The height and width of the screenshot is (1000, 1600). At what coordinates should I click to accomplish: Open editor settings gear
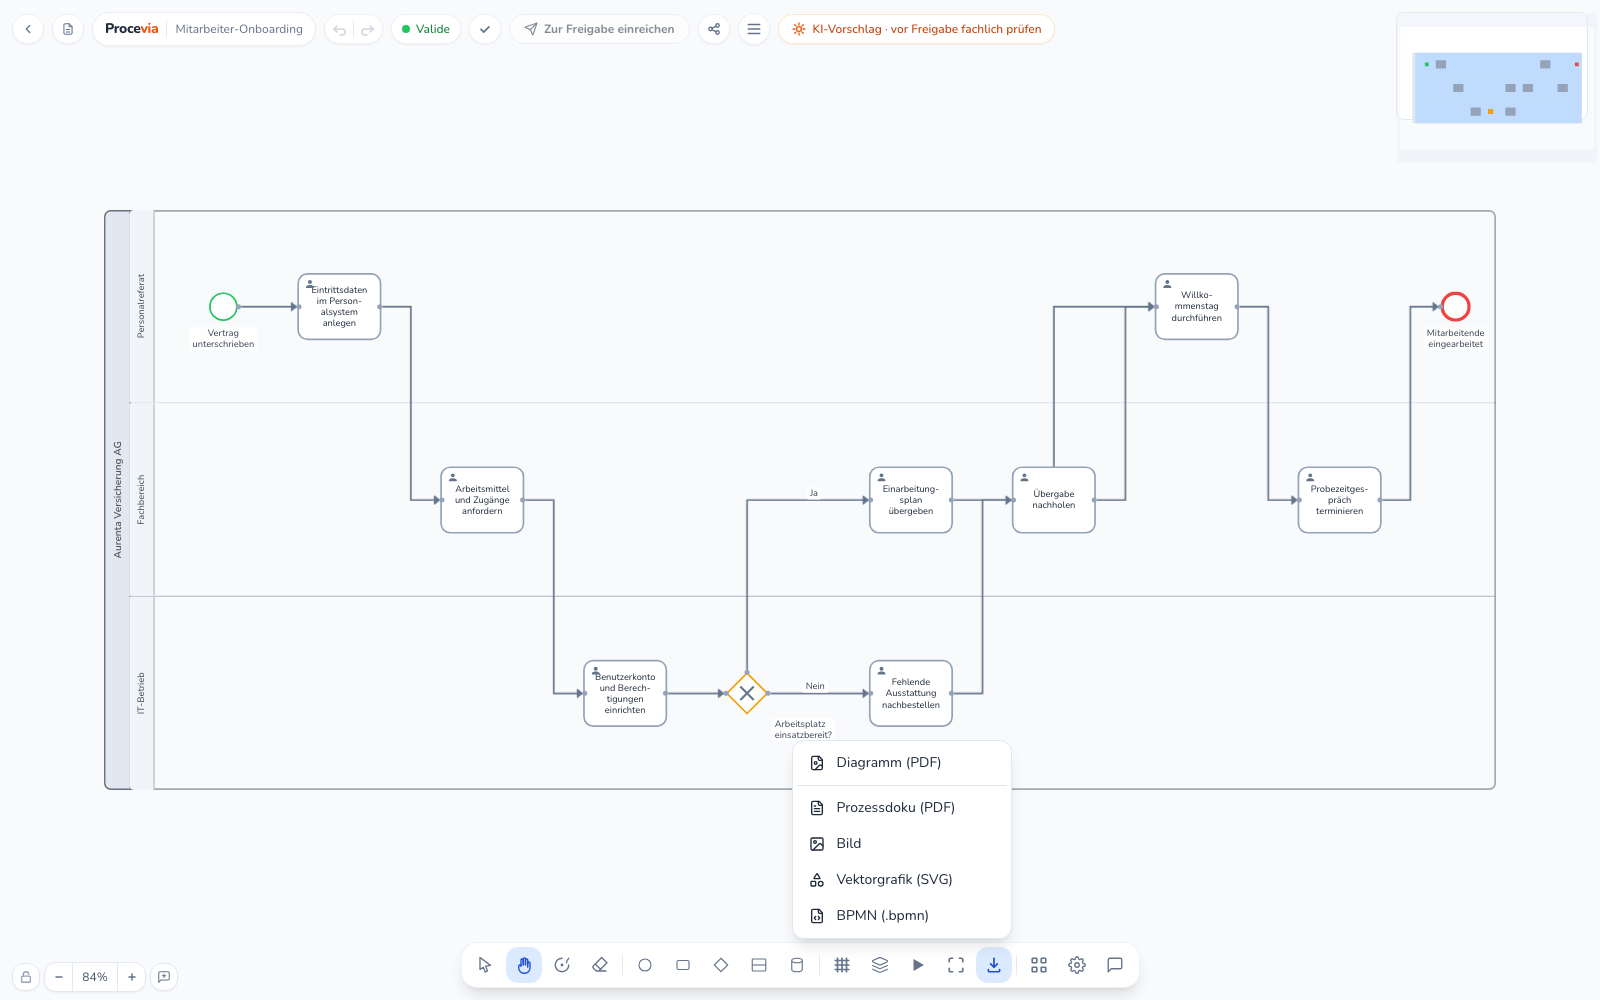(x=1077, y=965)
